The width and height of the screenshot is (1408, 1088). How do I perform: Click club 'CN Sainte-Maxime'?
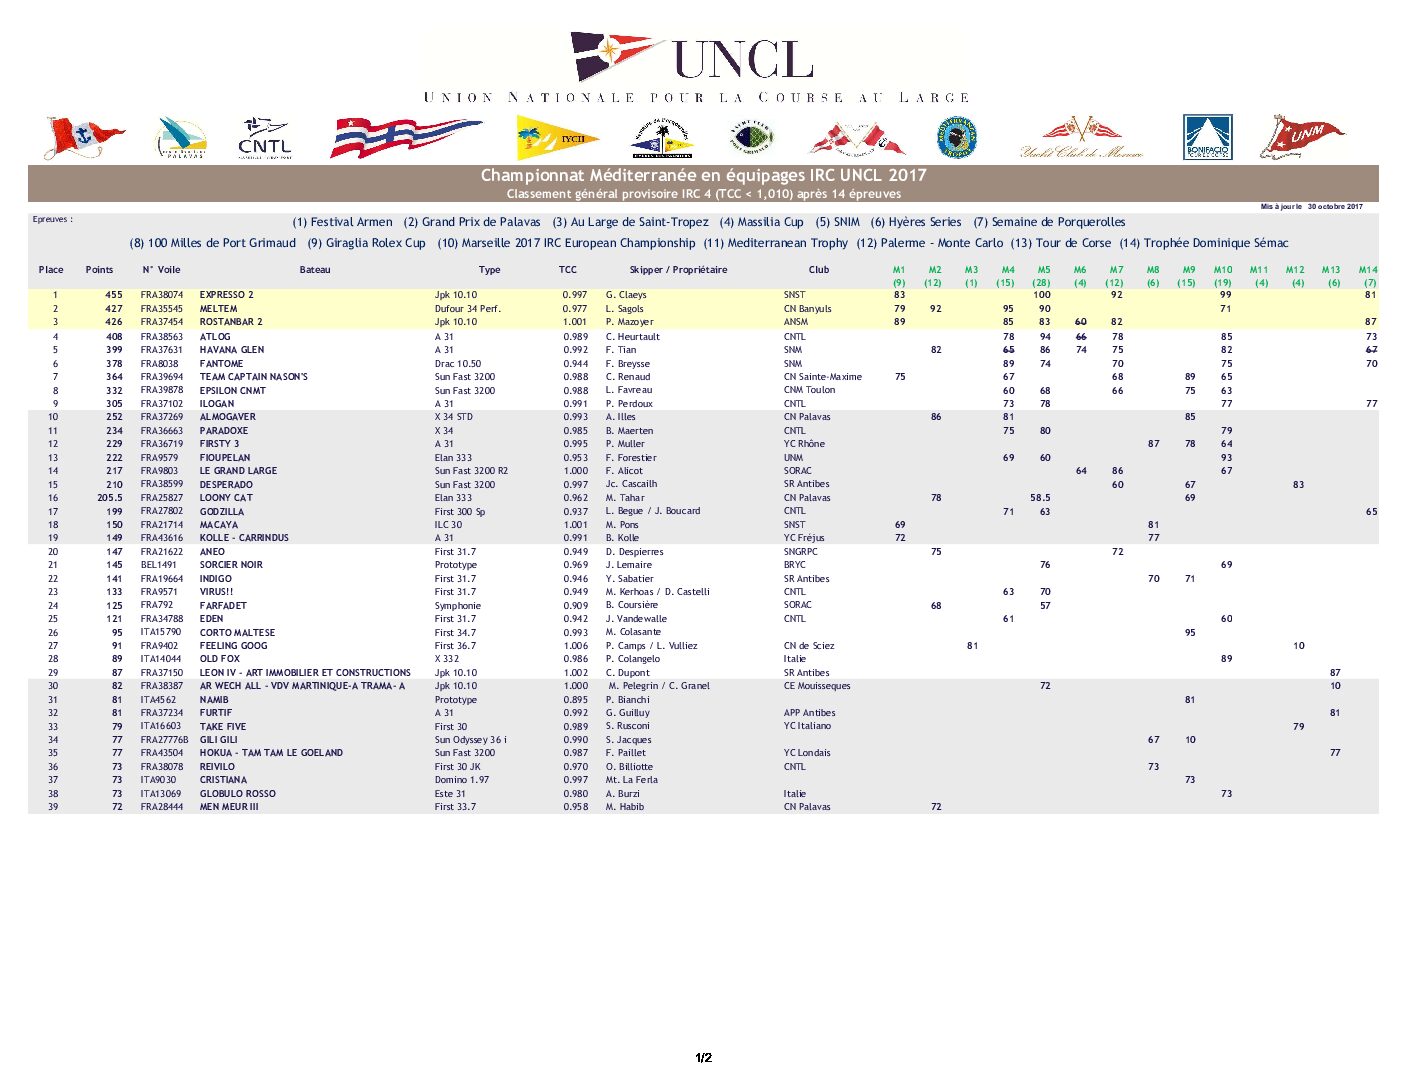coord(823,377)
